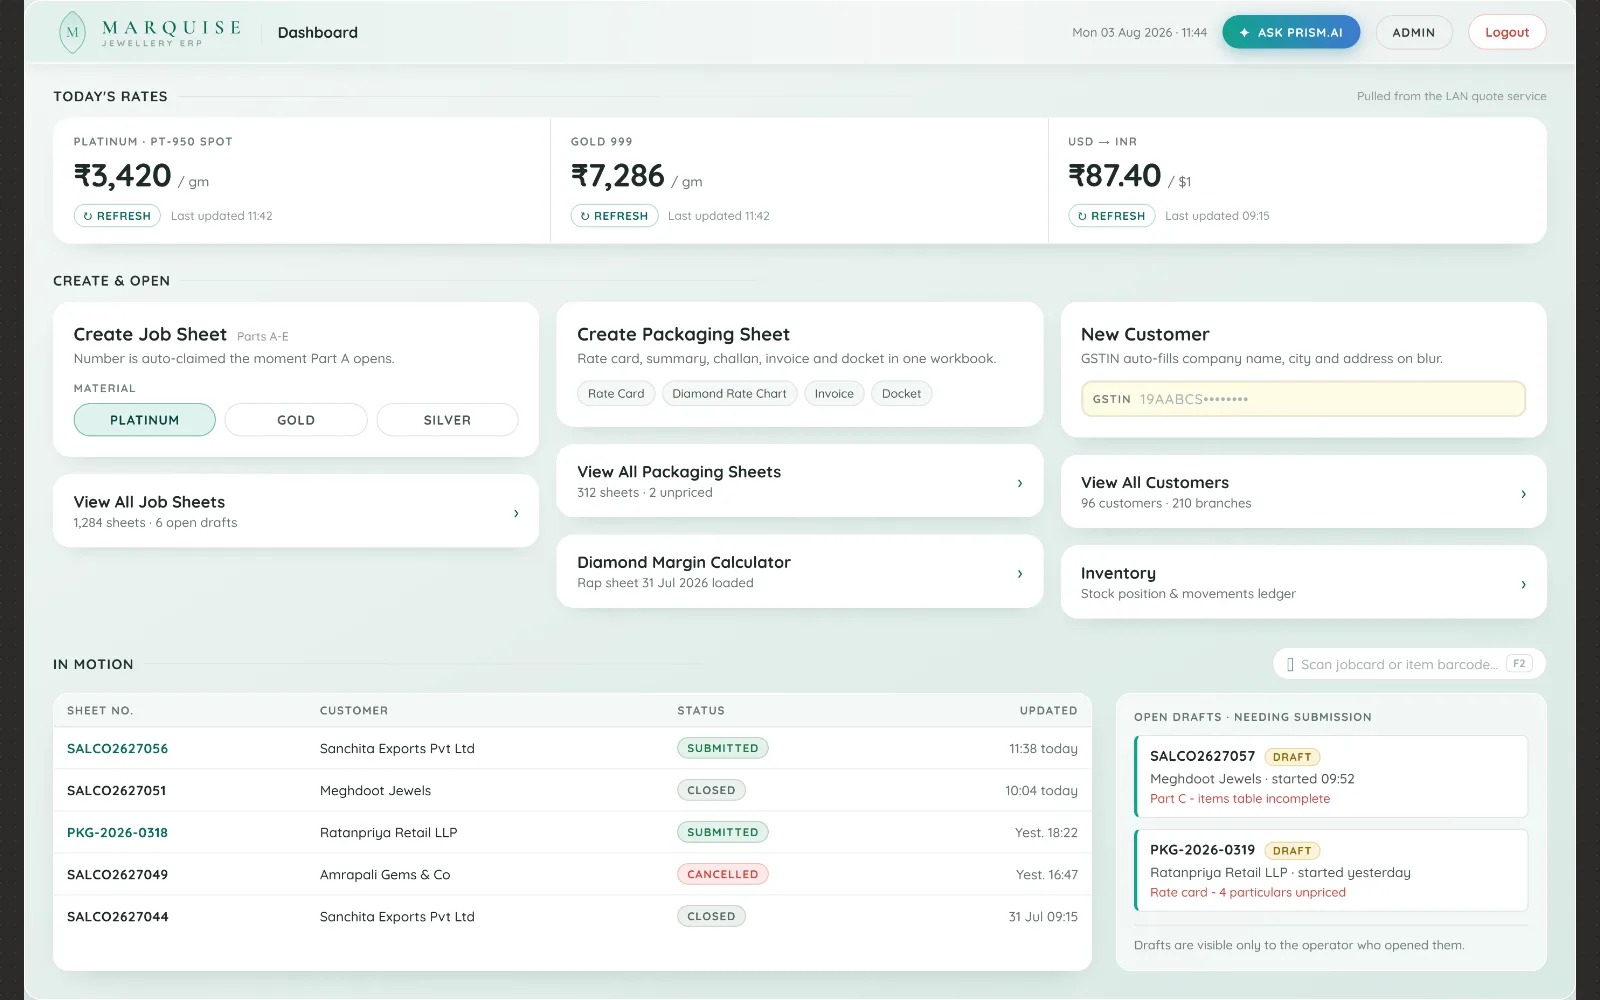1600x1000 pixels.
Task: Expand View All Job Sheets chevron
Action: pyautogui.click(x=516, y=513)
